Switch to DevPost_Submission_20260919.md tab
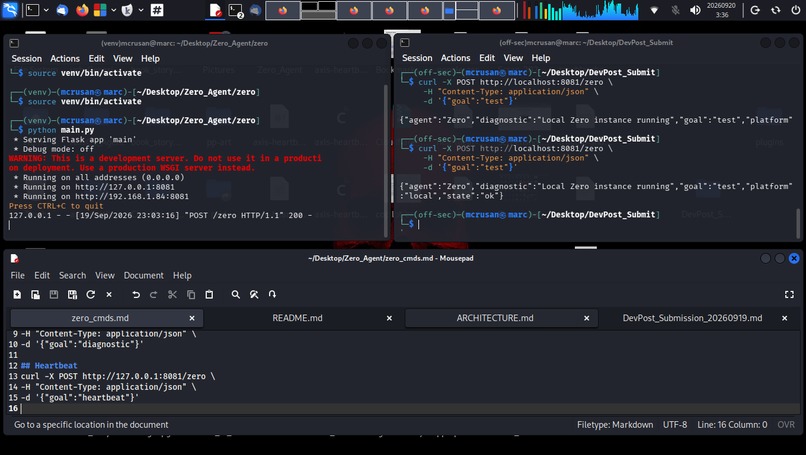 tap(692, 318)
